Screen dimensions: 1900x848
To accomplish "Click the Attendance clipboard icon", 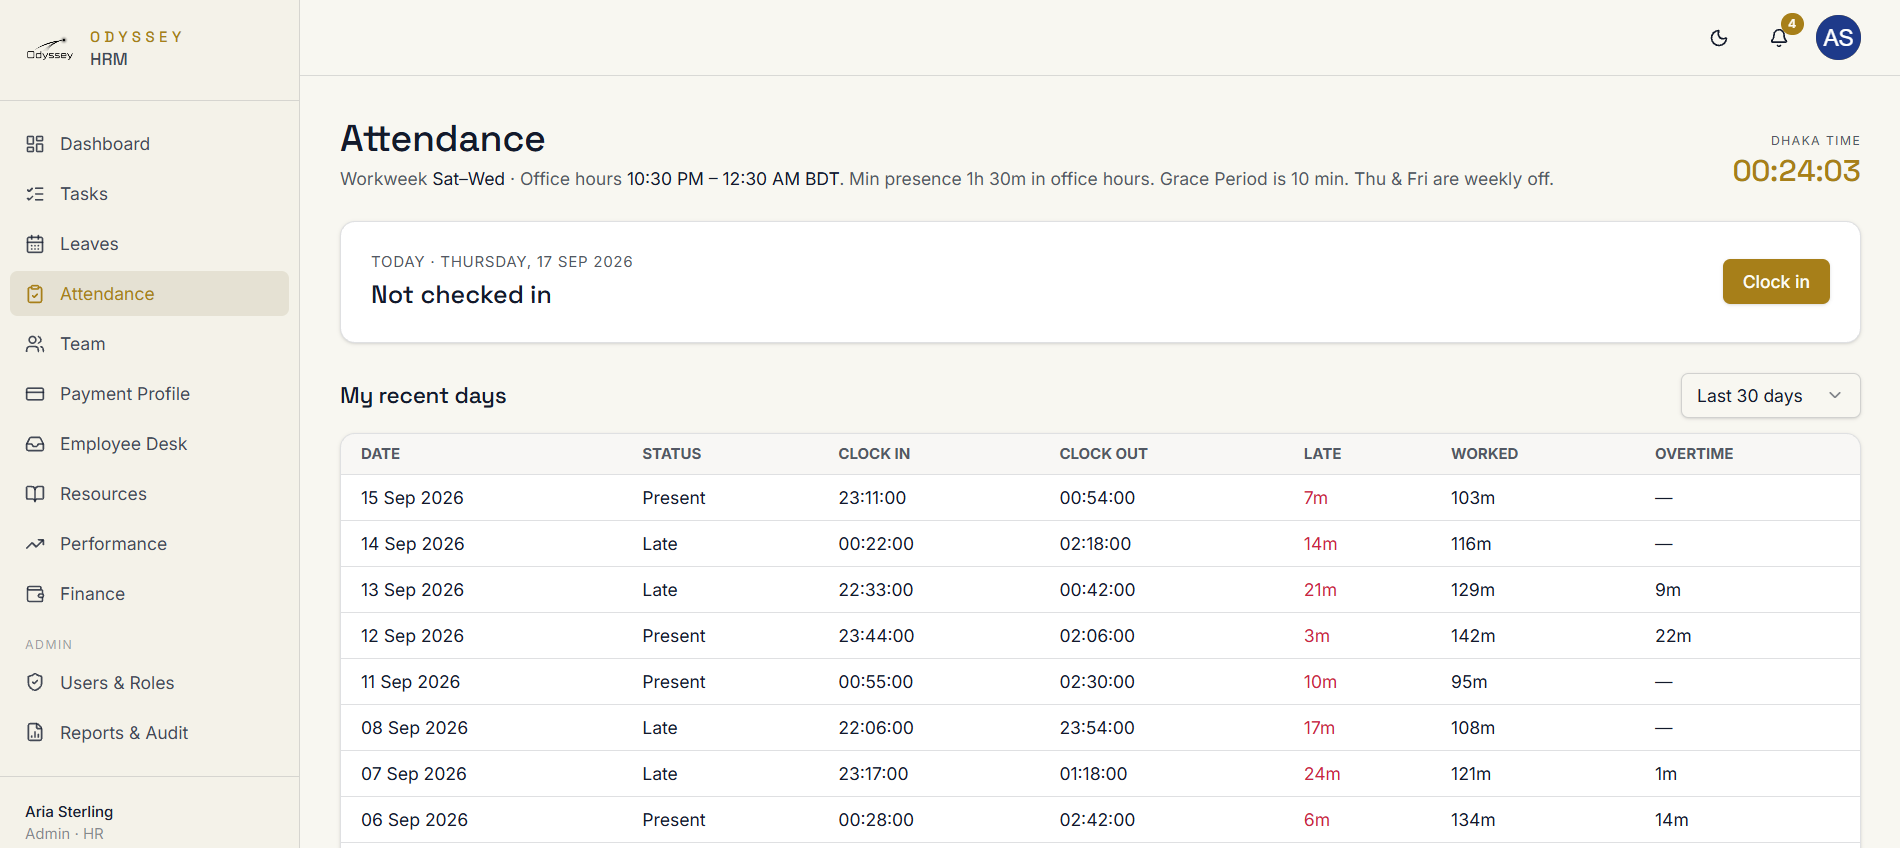I will (35, 294).
